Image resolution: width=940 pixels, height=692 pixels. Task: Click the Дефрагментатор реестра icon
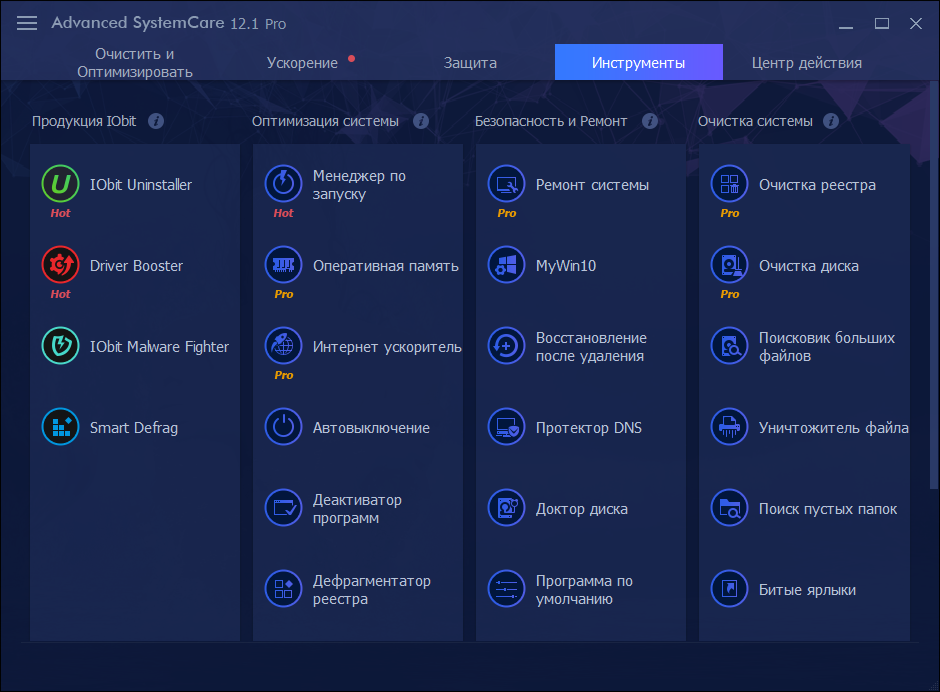coord(284,588)
